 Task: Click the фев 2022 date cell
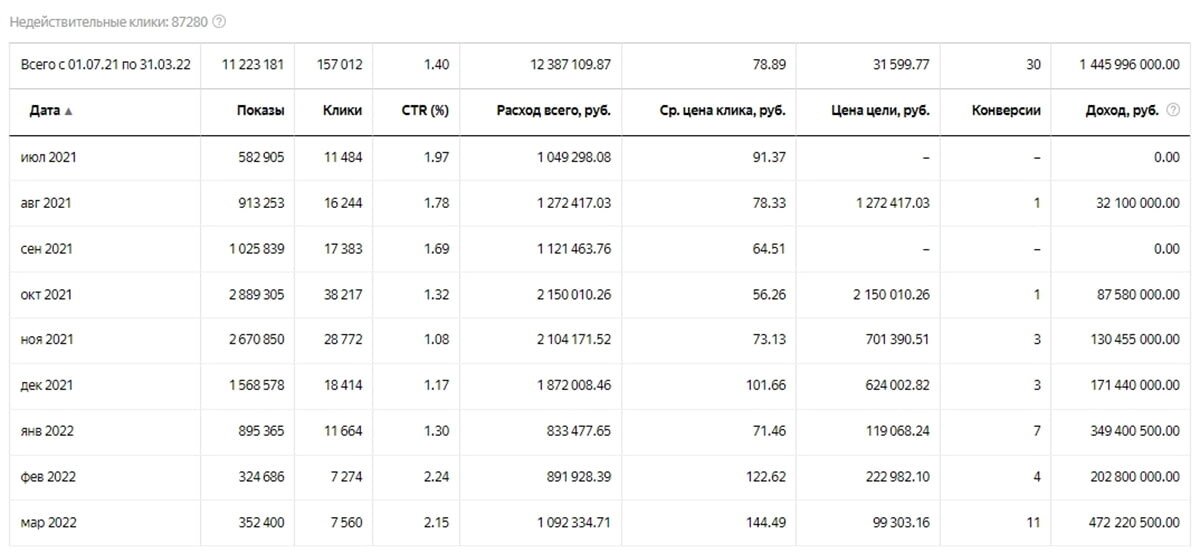coord(47,477)
